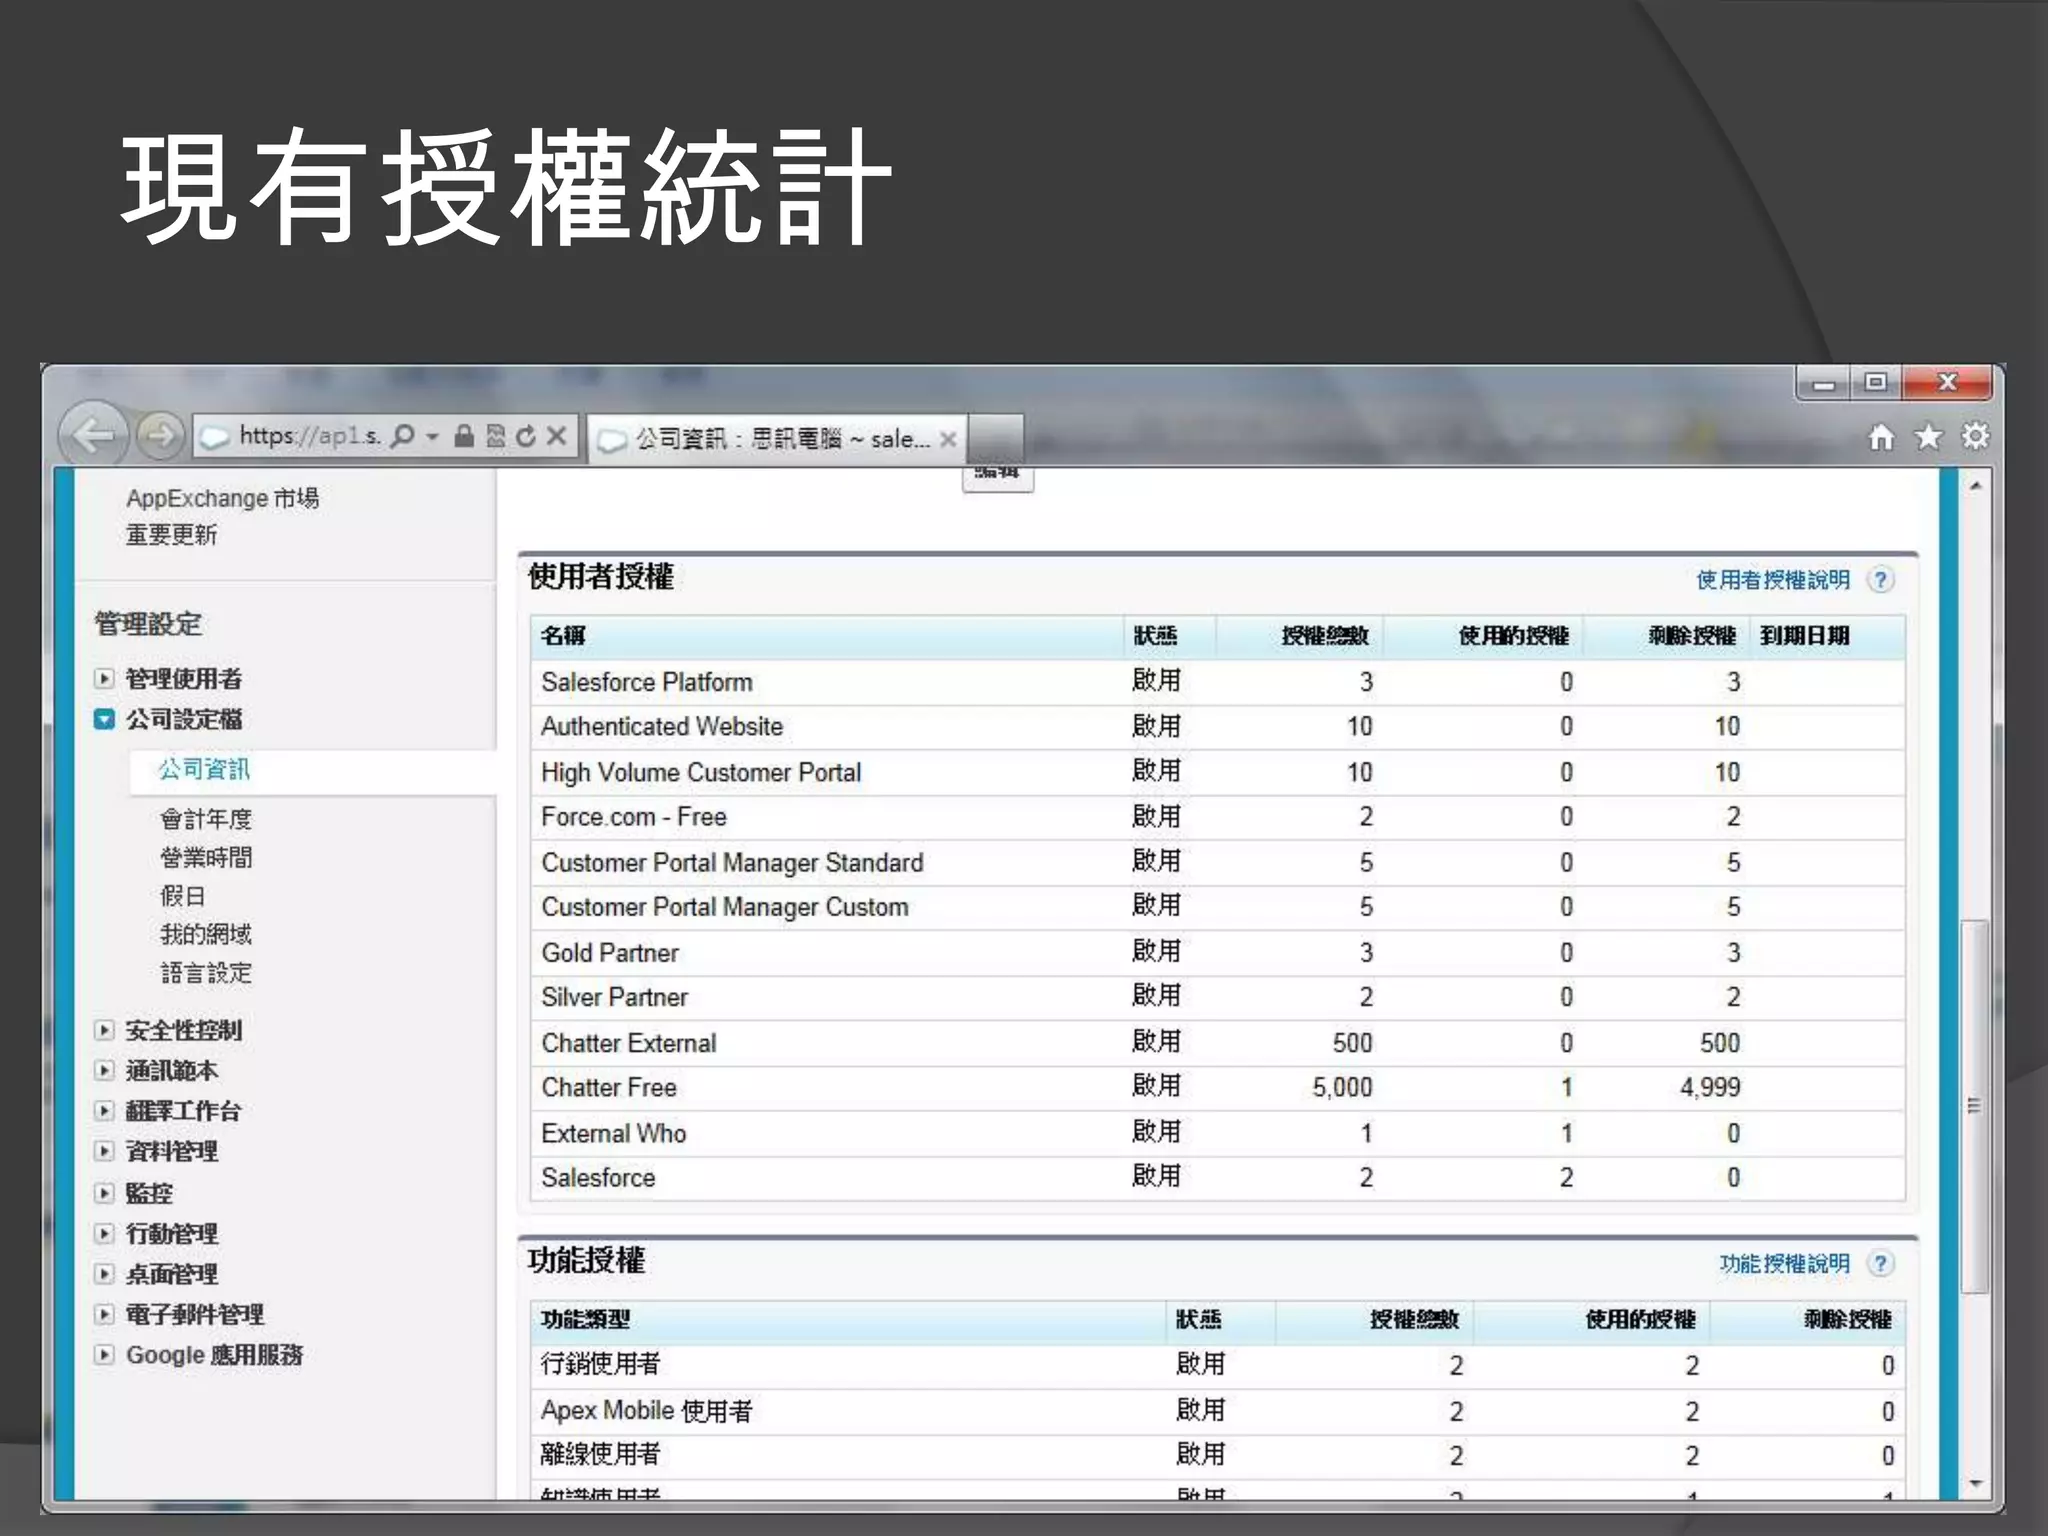The height and width of the screenshot is (1536, 2048).
Task: Click help icon beside 功能授權說明
Action: [1881, 1264]
